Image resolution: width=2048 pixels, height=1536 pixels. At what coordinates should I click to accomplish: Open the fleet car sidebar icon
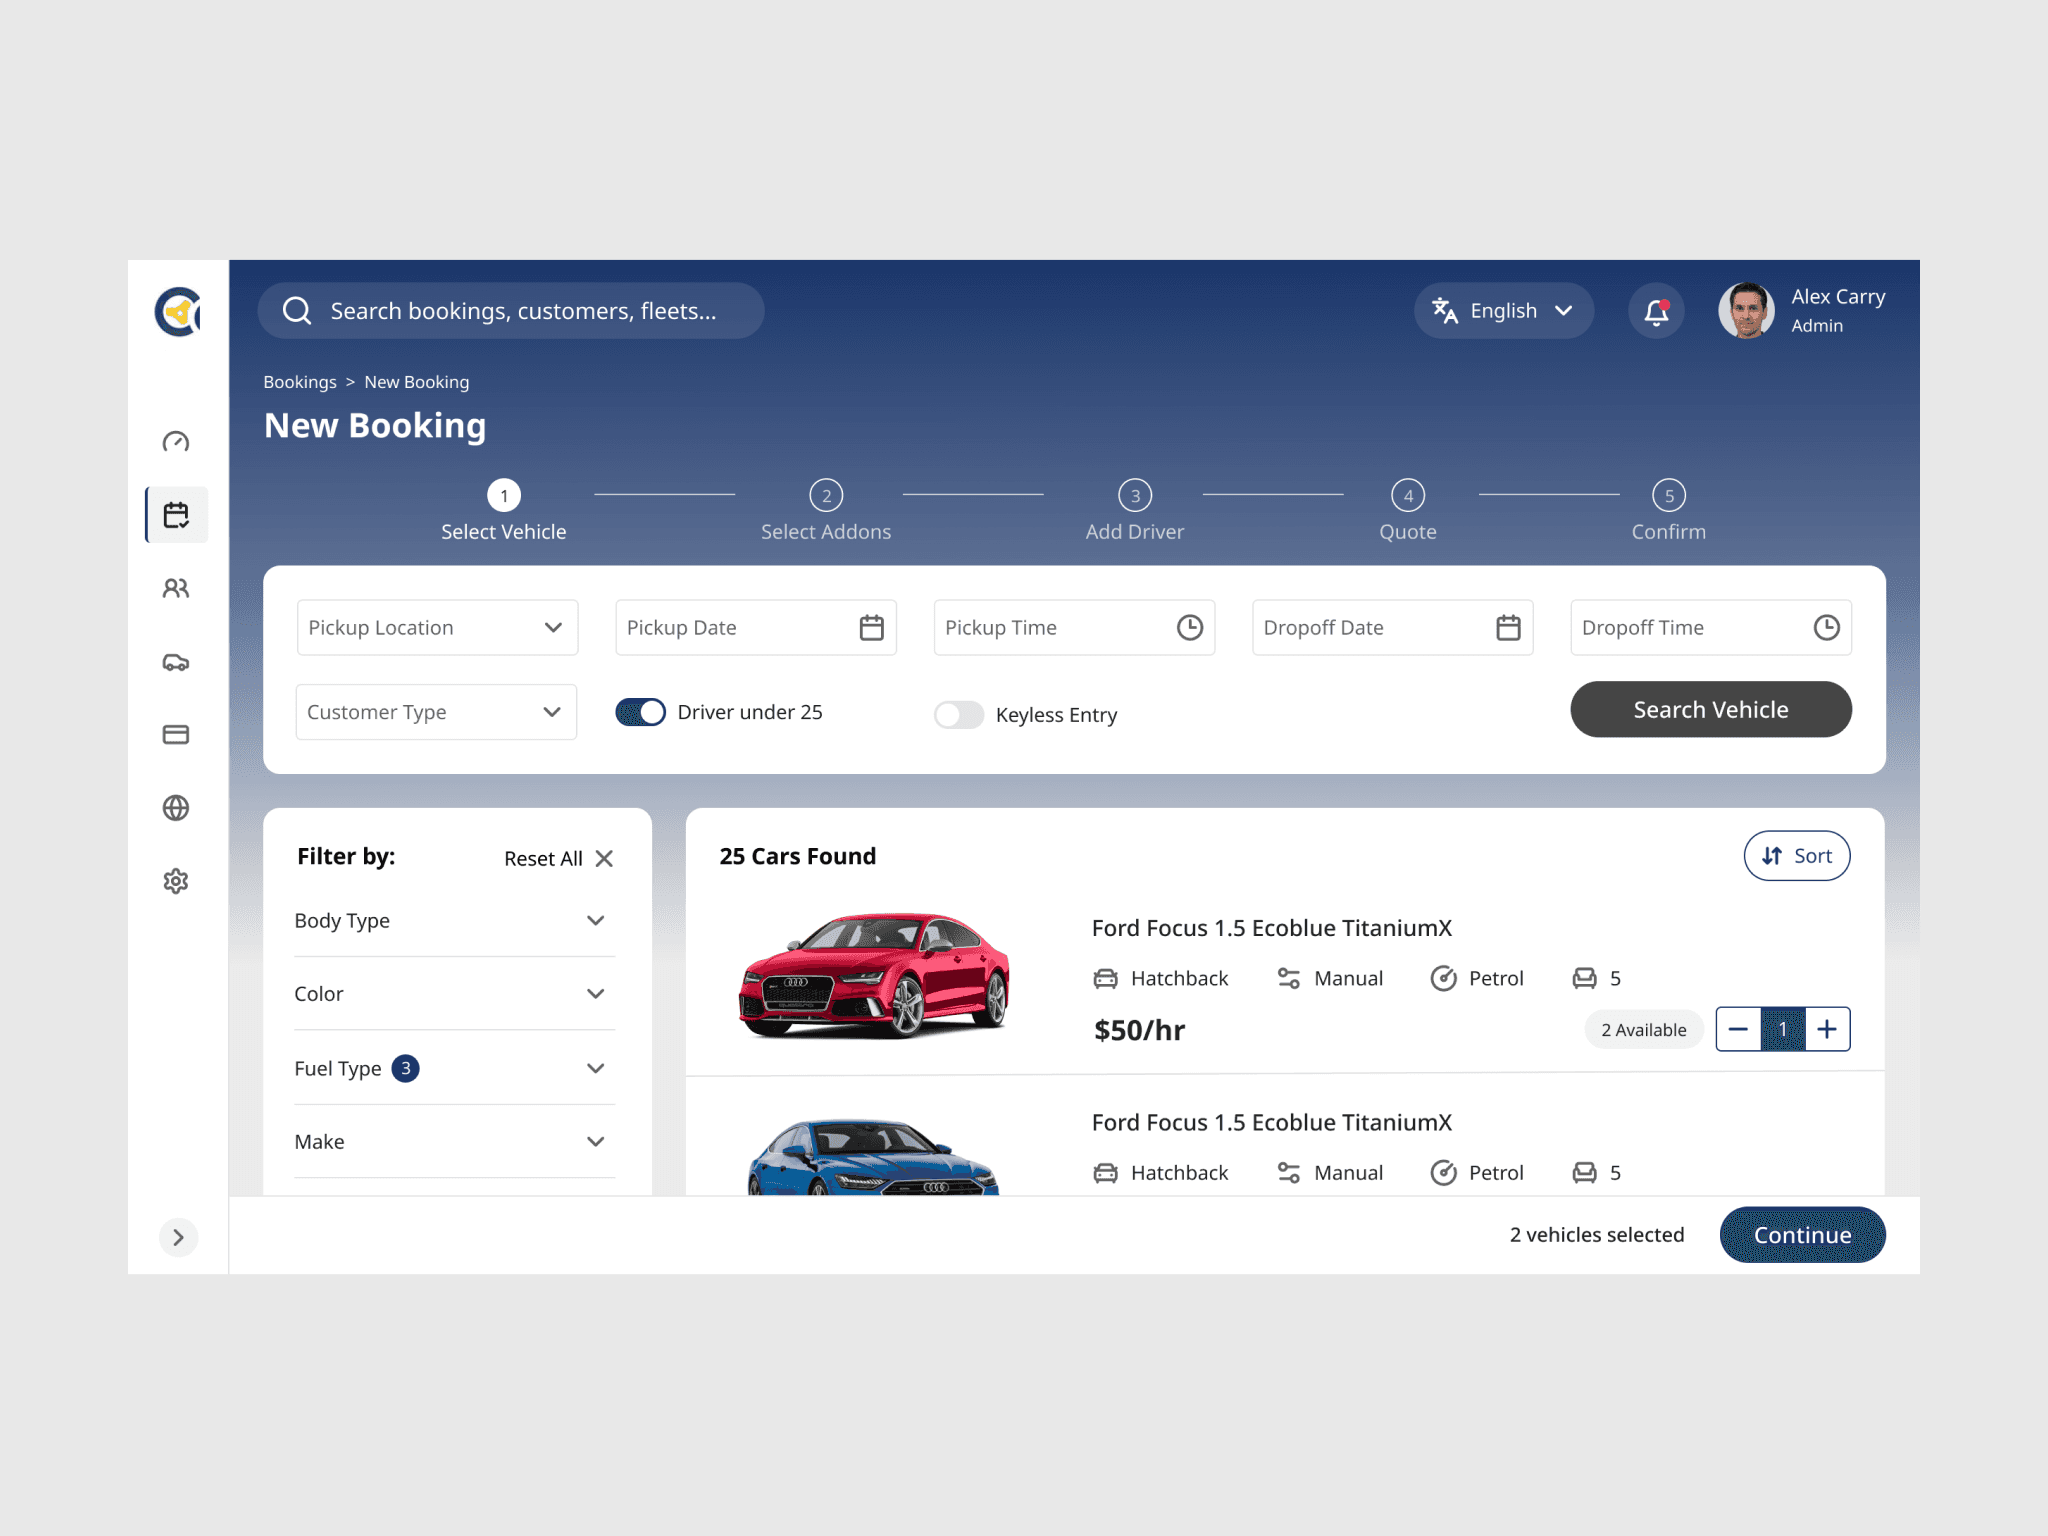176,662
